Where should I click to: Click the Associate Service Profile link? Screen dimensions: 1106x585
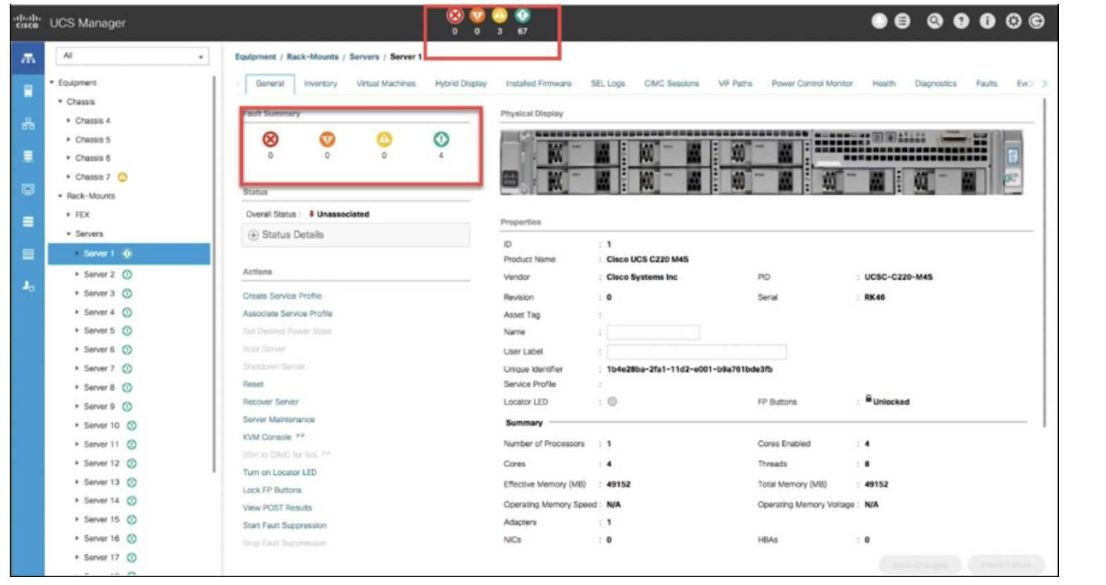287,313
